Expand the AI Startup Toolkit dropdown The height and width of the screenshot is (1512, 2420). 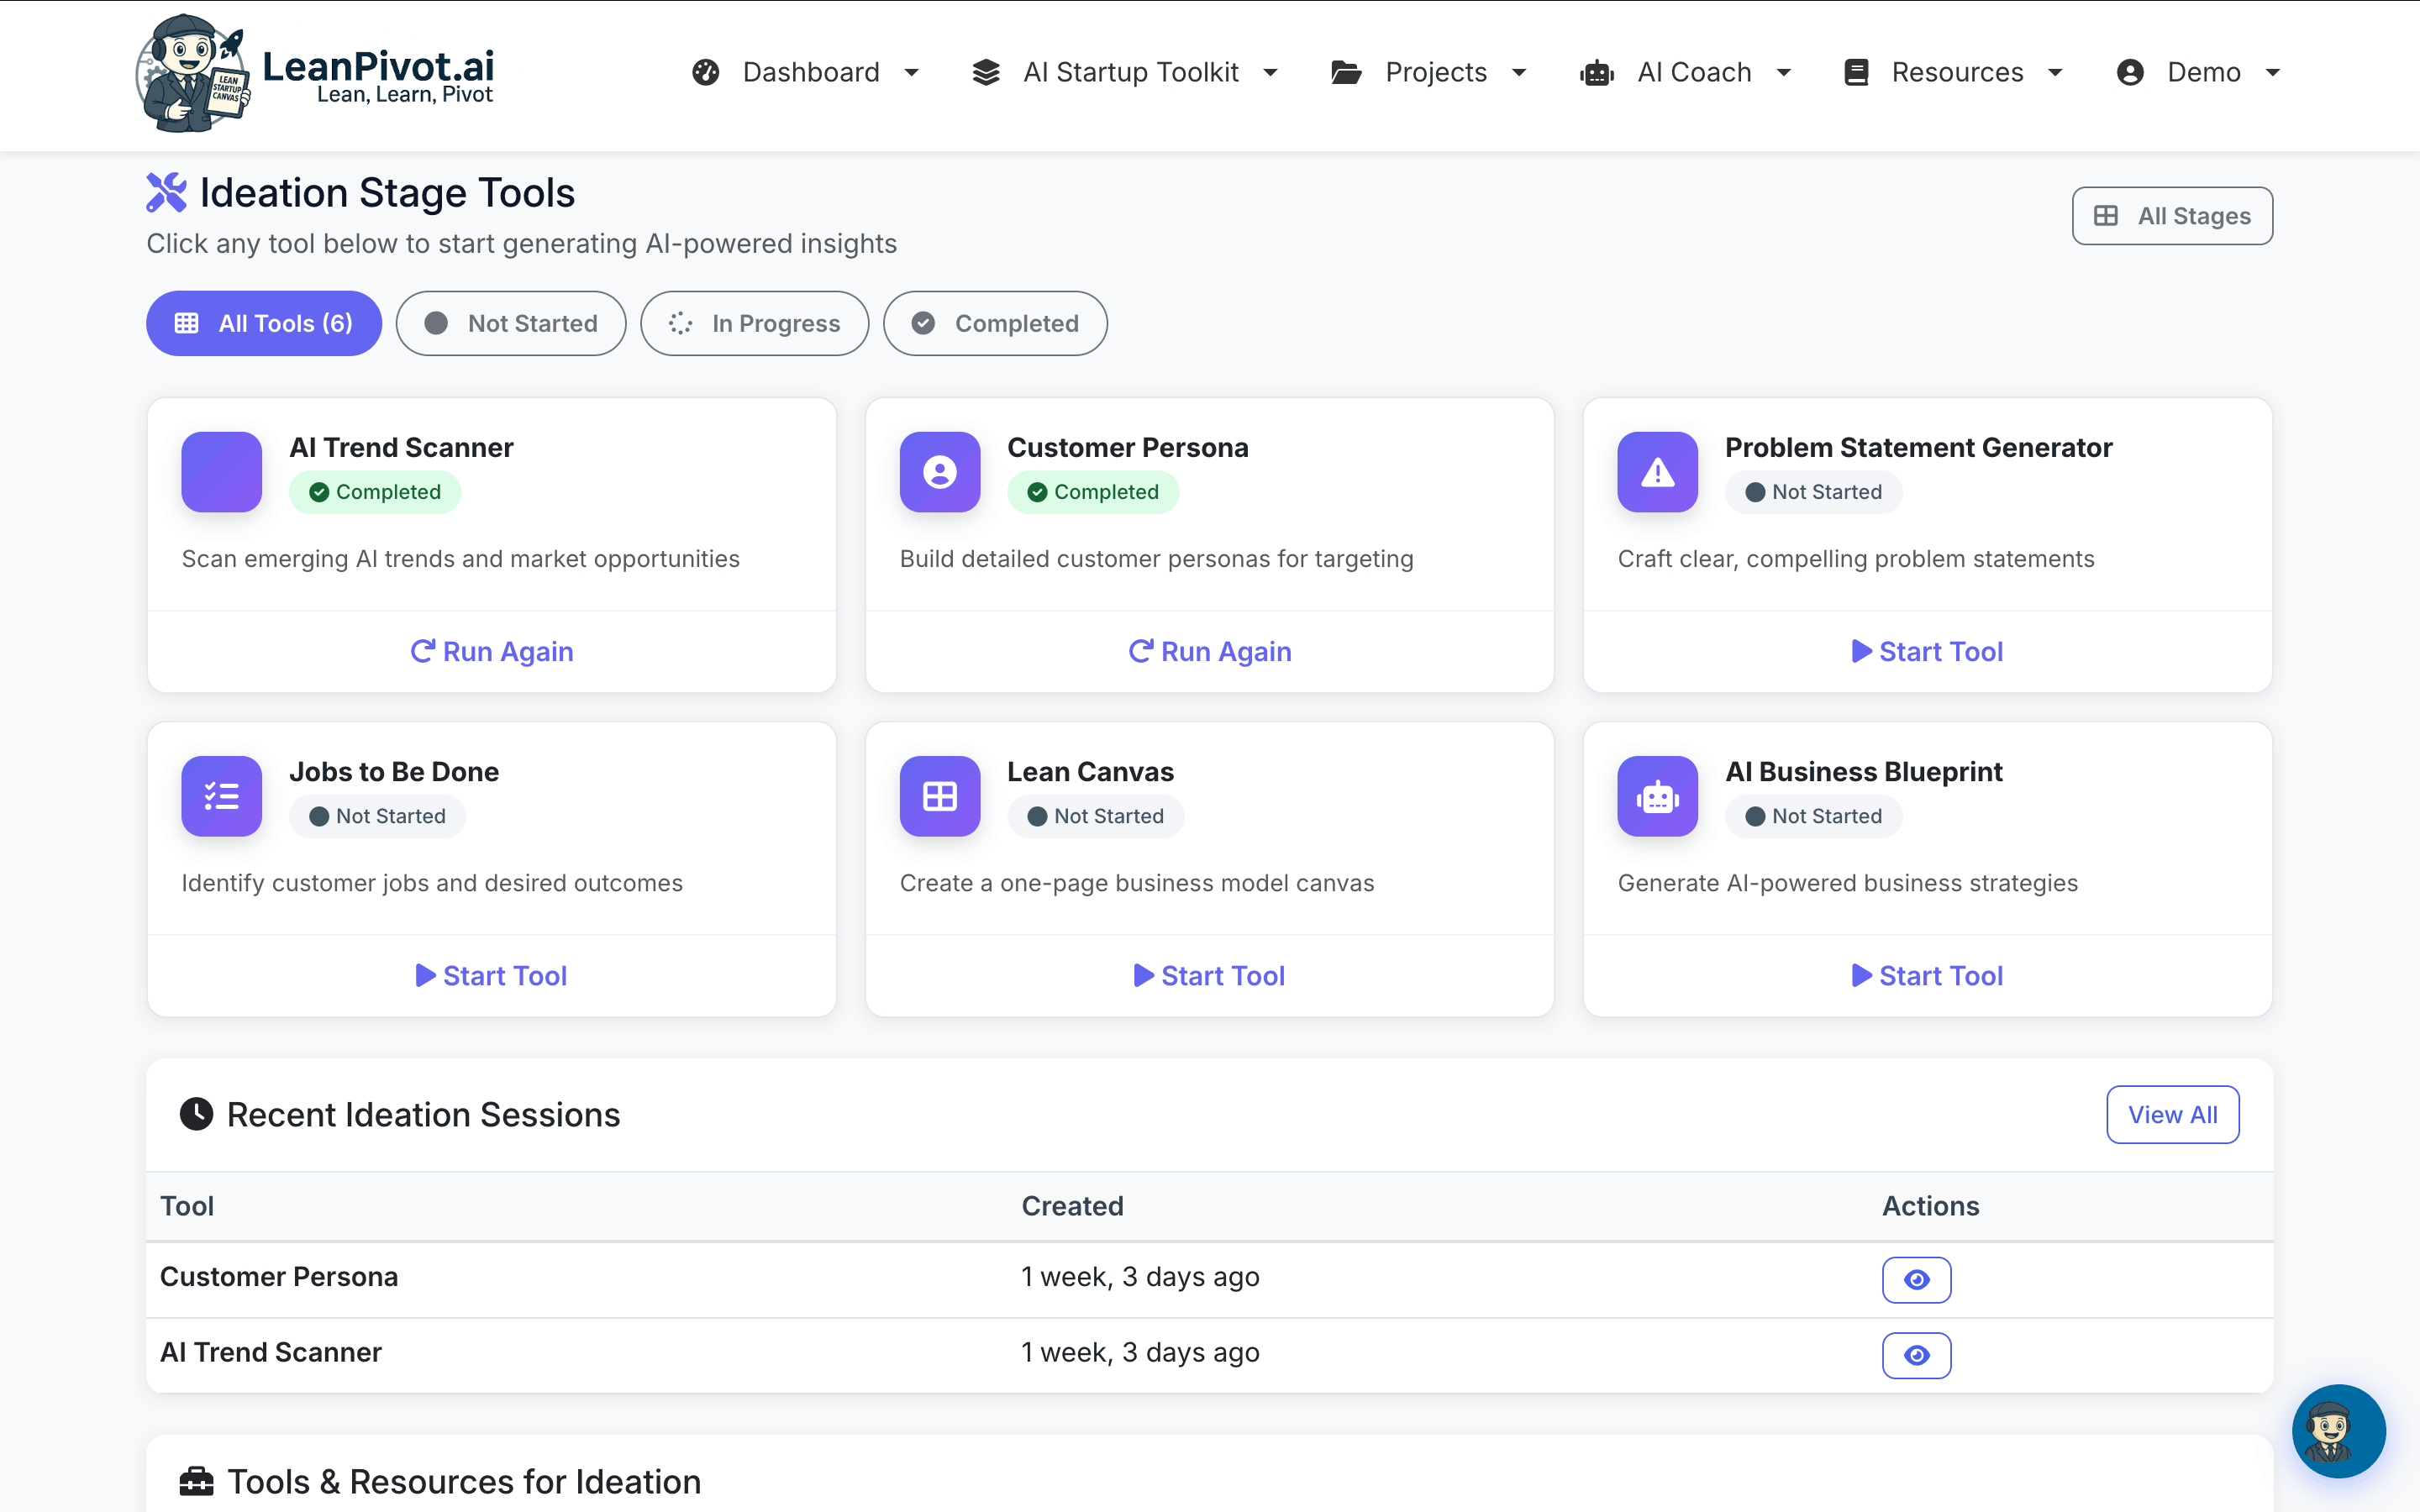1124,72
